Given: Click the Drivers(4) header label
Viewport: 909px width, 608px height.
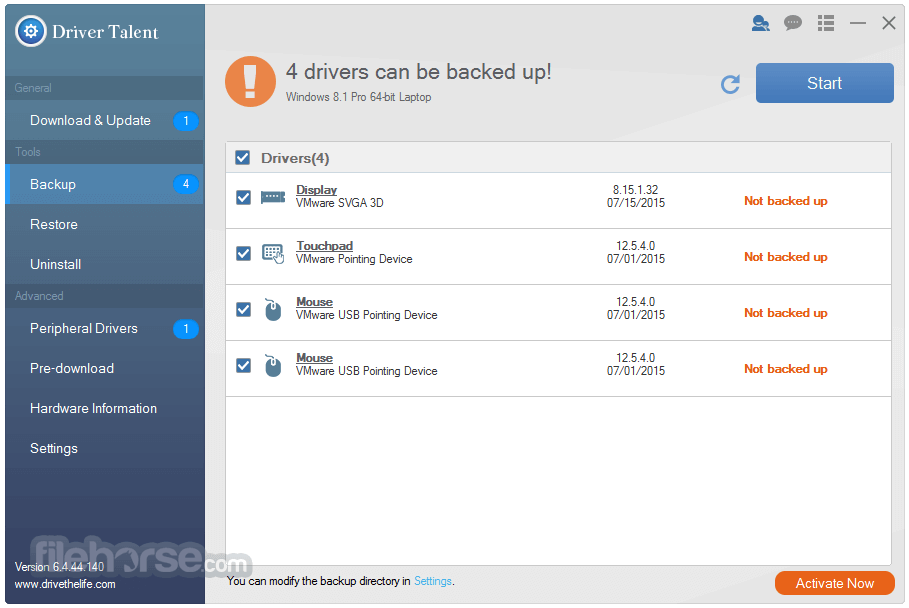Looking at the screenshot, I should click(295, 158).
